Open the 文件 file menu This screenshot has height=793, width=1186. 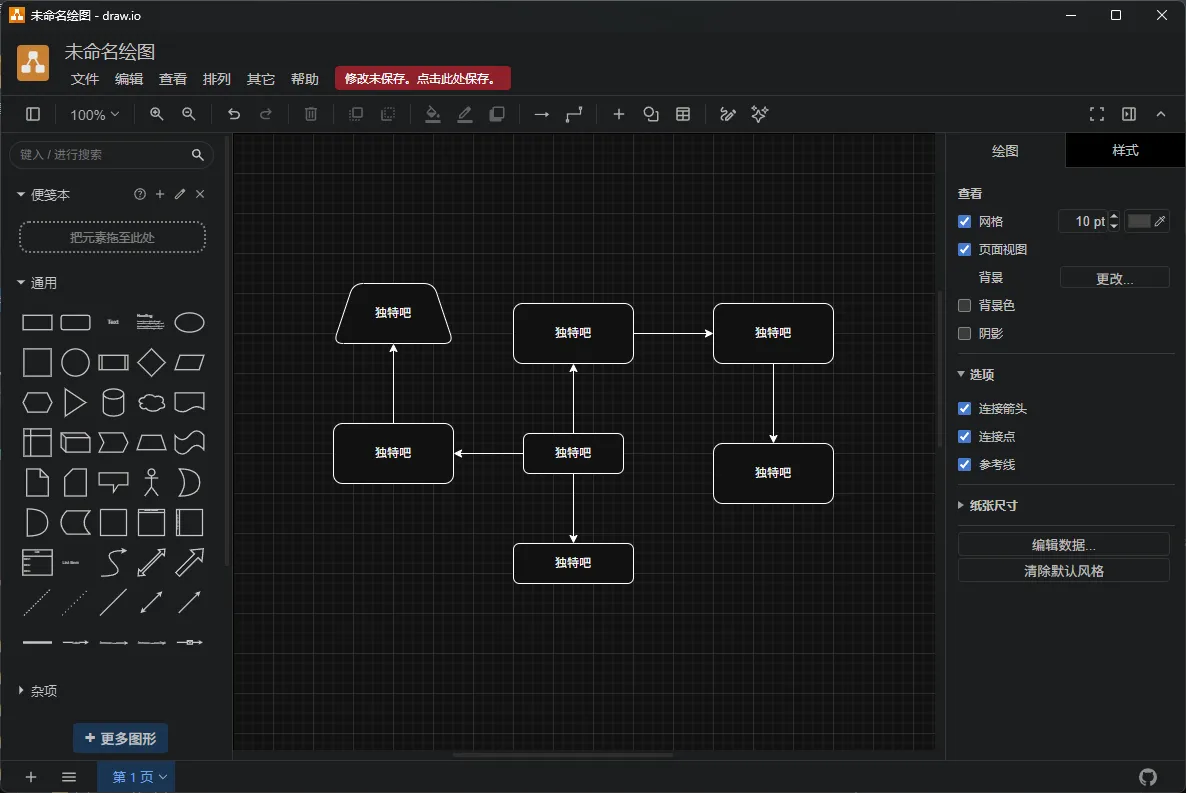(85, 79)
